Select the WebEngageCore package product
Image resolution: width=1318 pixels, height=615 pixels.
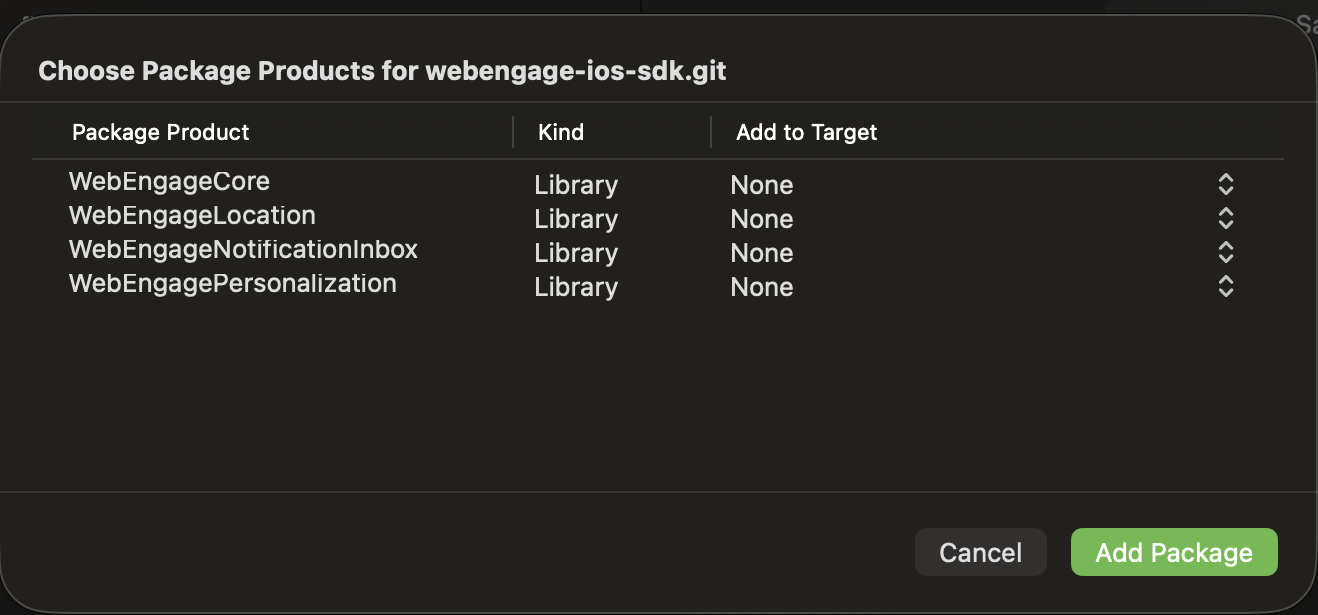tap(169, 182)
